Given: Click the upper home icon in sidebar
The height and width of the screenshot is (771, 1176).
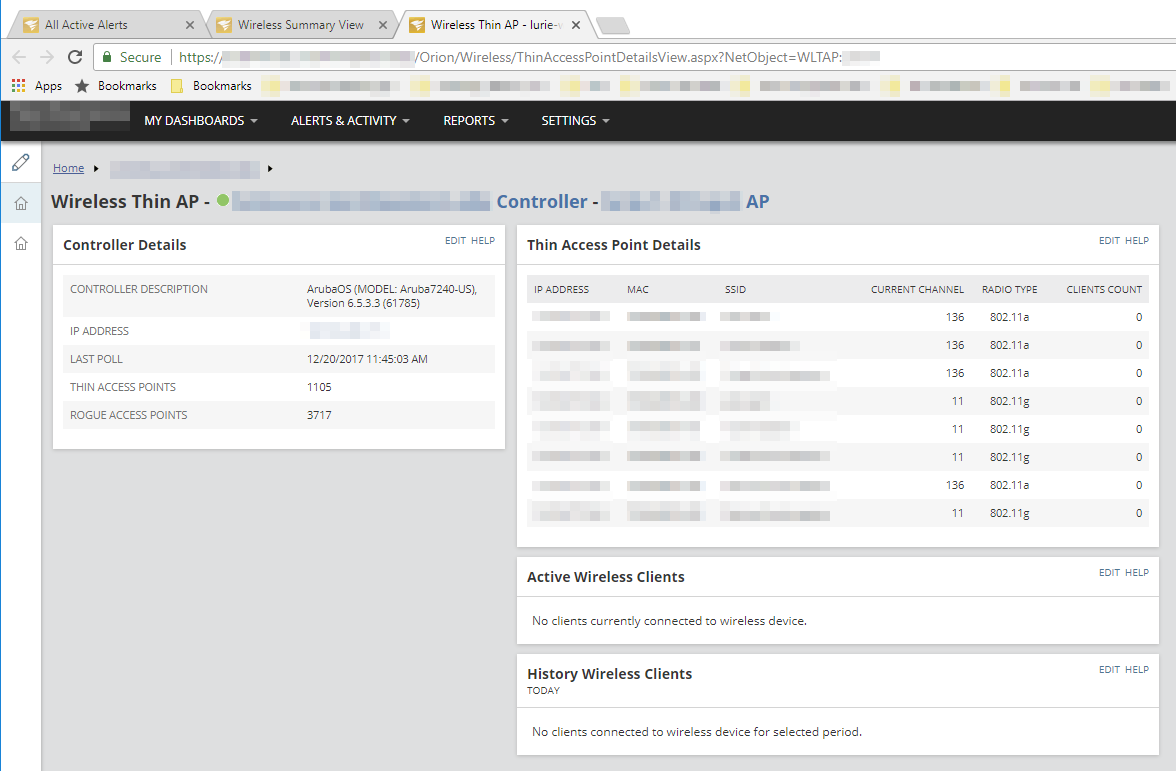Looking at the screenshot, I should tap(21, 203).
